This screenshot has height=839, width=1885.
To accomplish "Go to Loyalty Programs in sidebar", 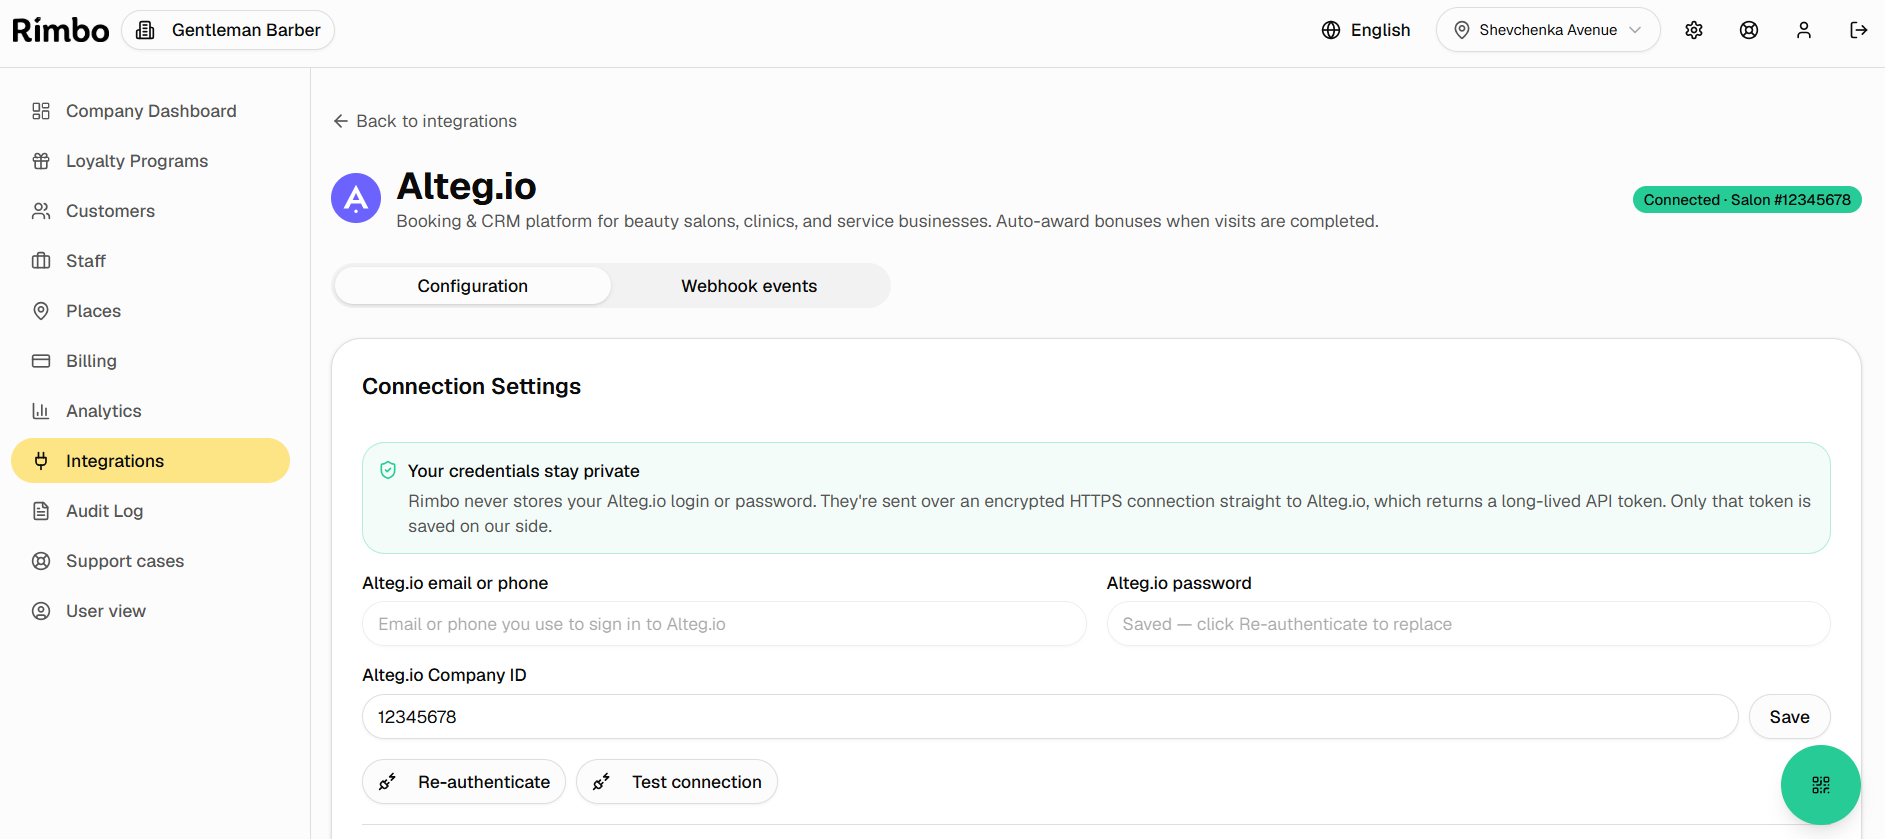I will (151, 161).
